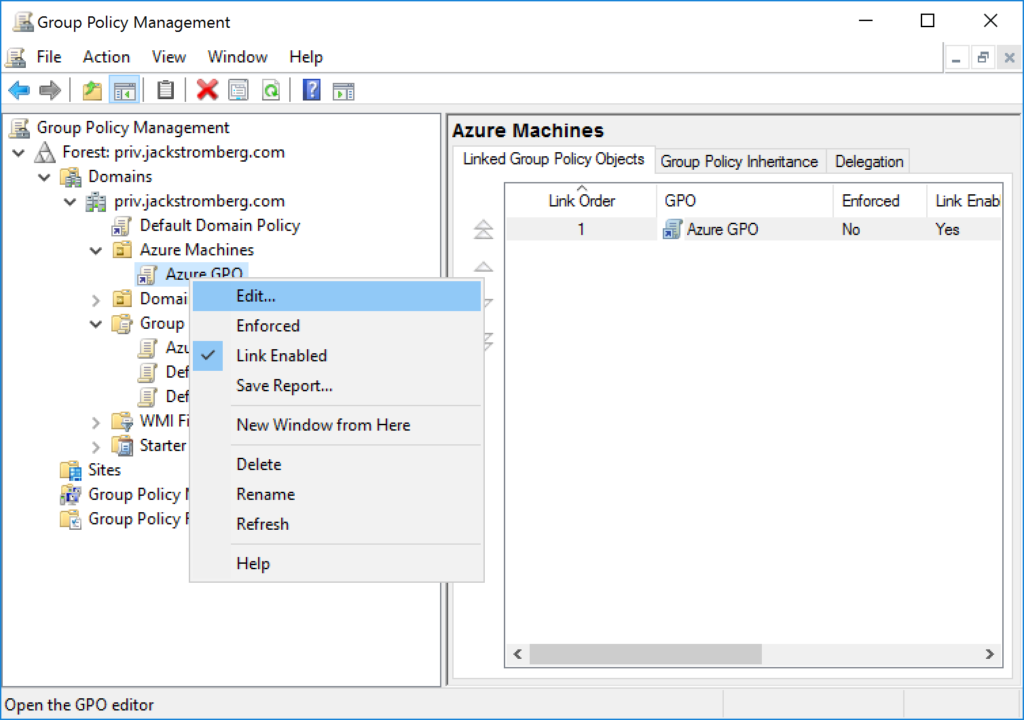Click the Back navigation arrow icon
This screenshot has width=1024, height=720.
[x=18, y=90]
